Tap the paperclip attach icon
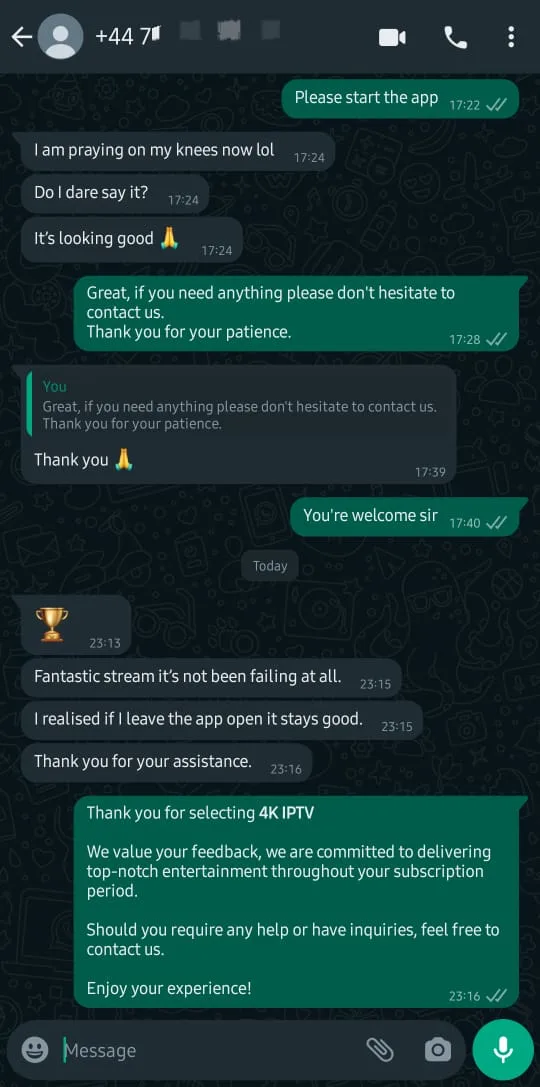This screenshot has width=540, height=1087. (x=380, y=1050)
